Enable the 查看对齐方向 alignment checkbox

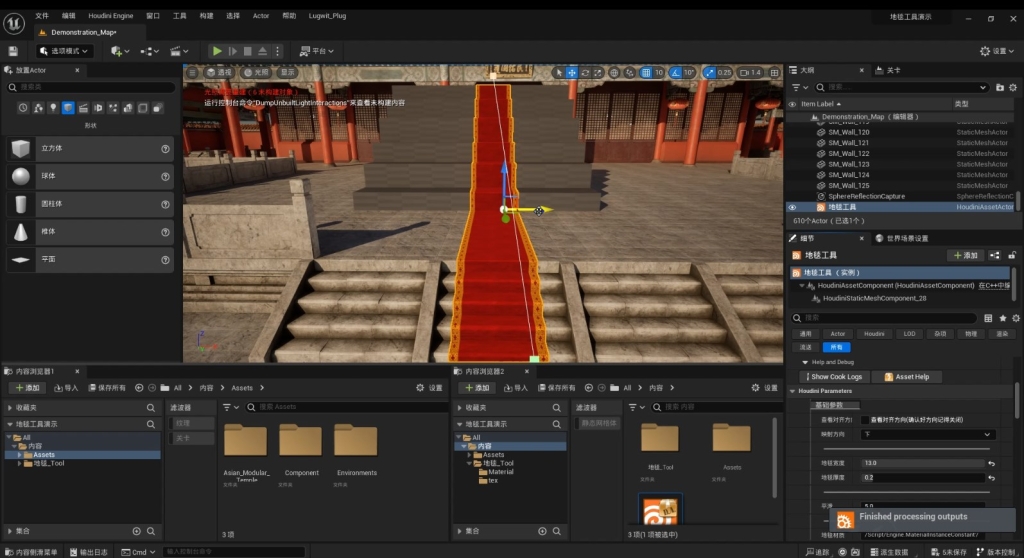(865, 419)
